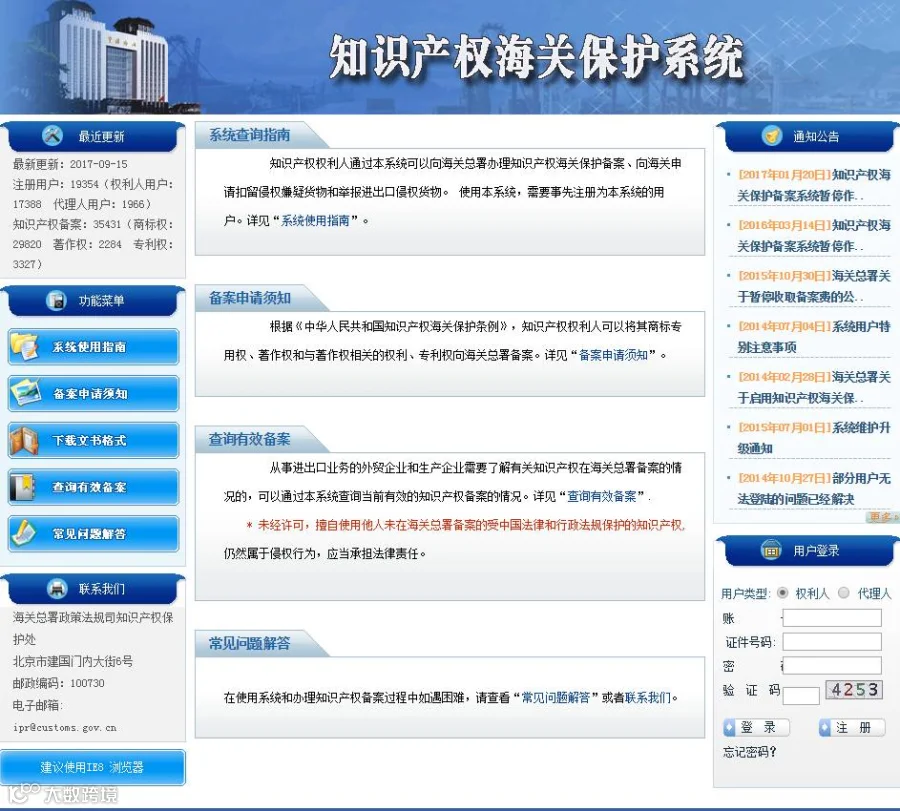
Task: Click the 登录 button
Action: click(757, 727)
